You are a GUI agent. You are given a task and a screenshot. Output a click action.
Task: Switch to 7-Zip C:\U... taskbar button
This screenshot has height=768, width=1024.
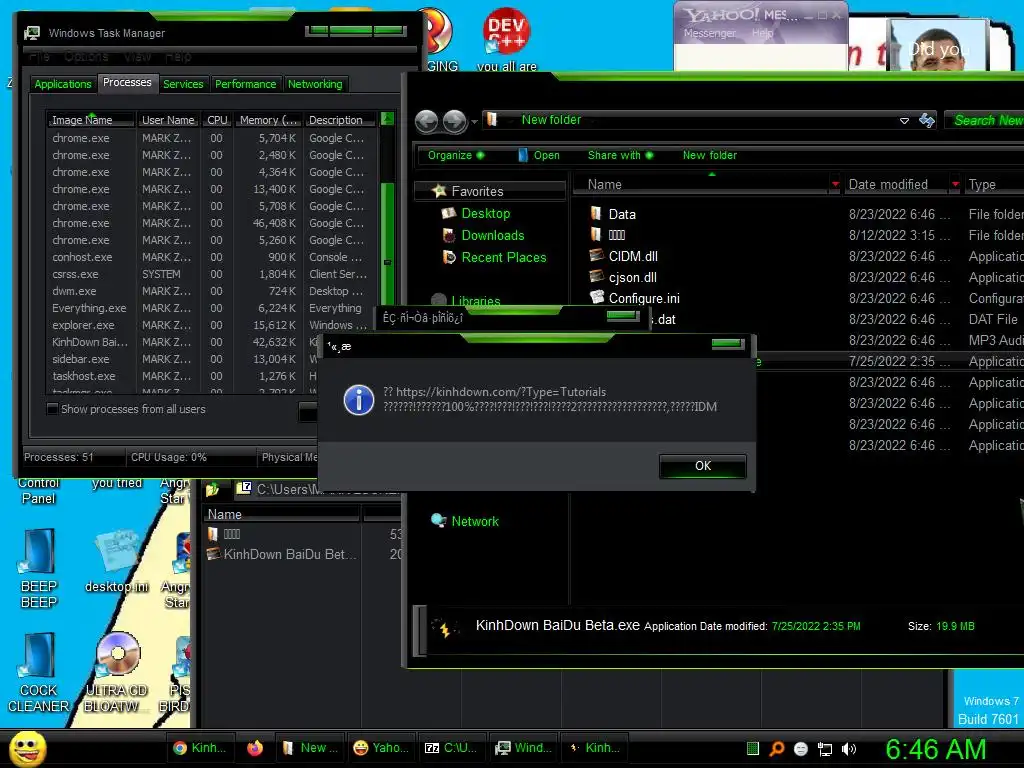452,748
